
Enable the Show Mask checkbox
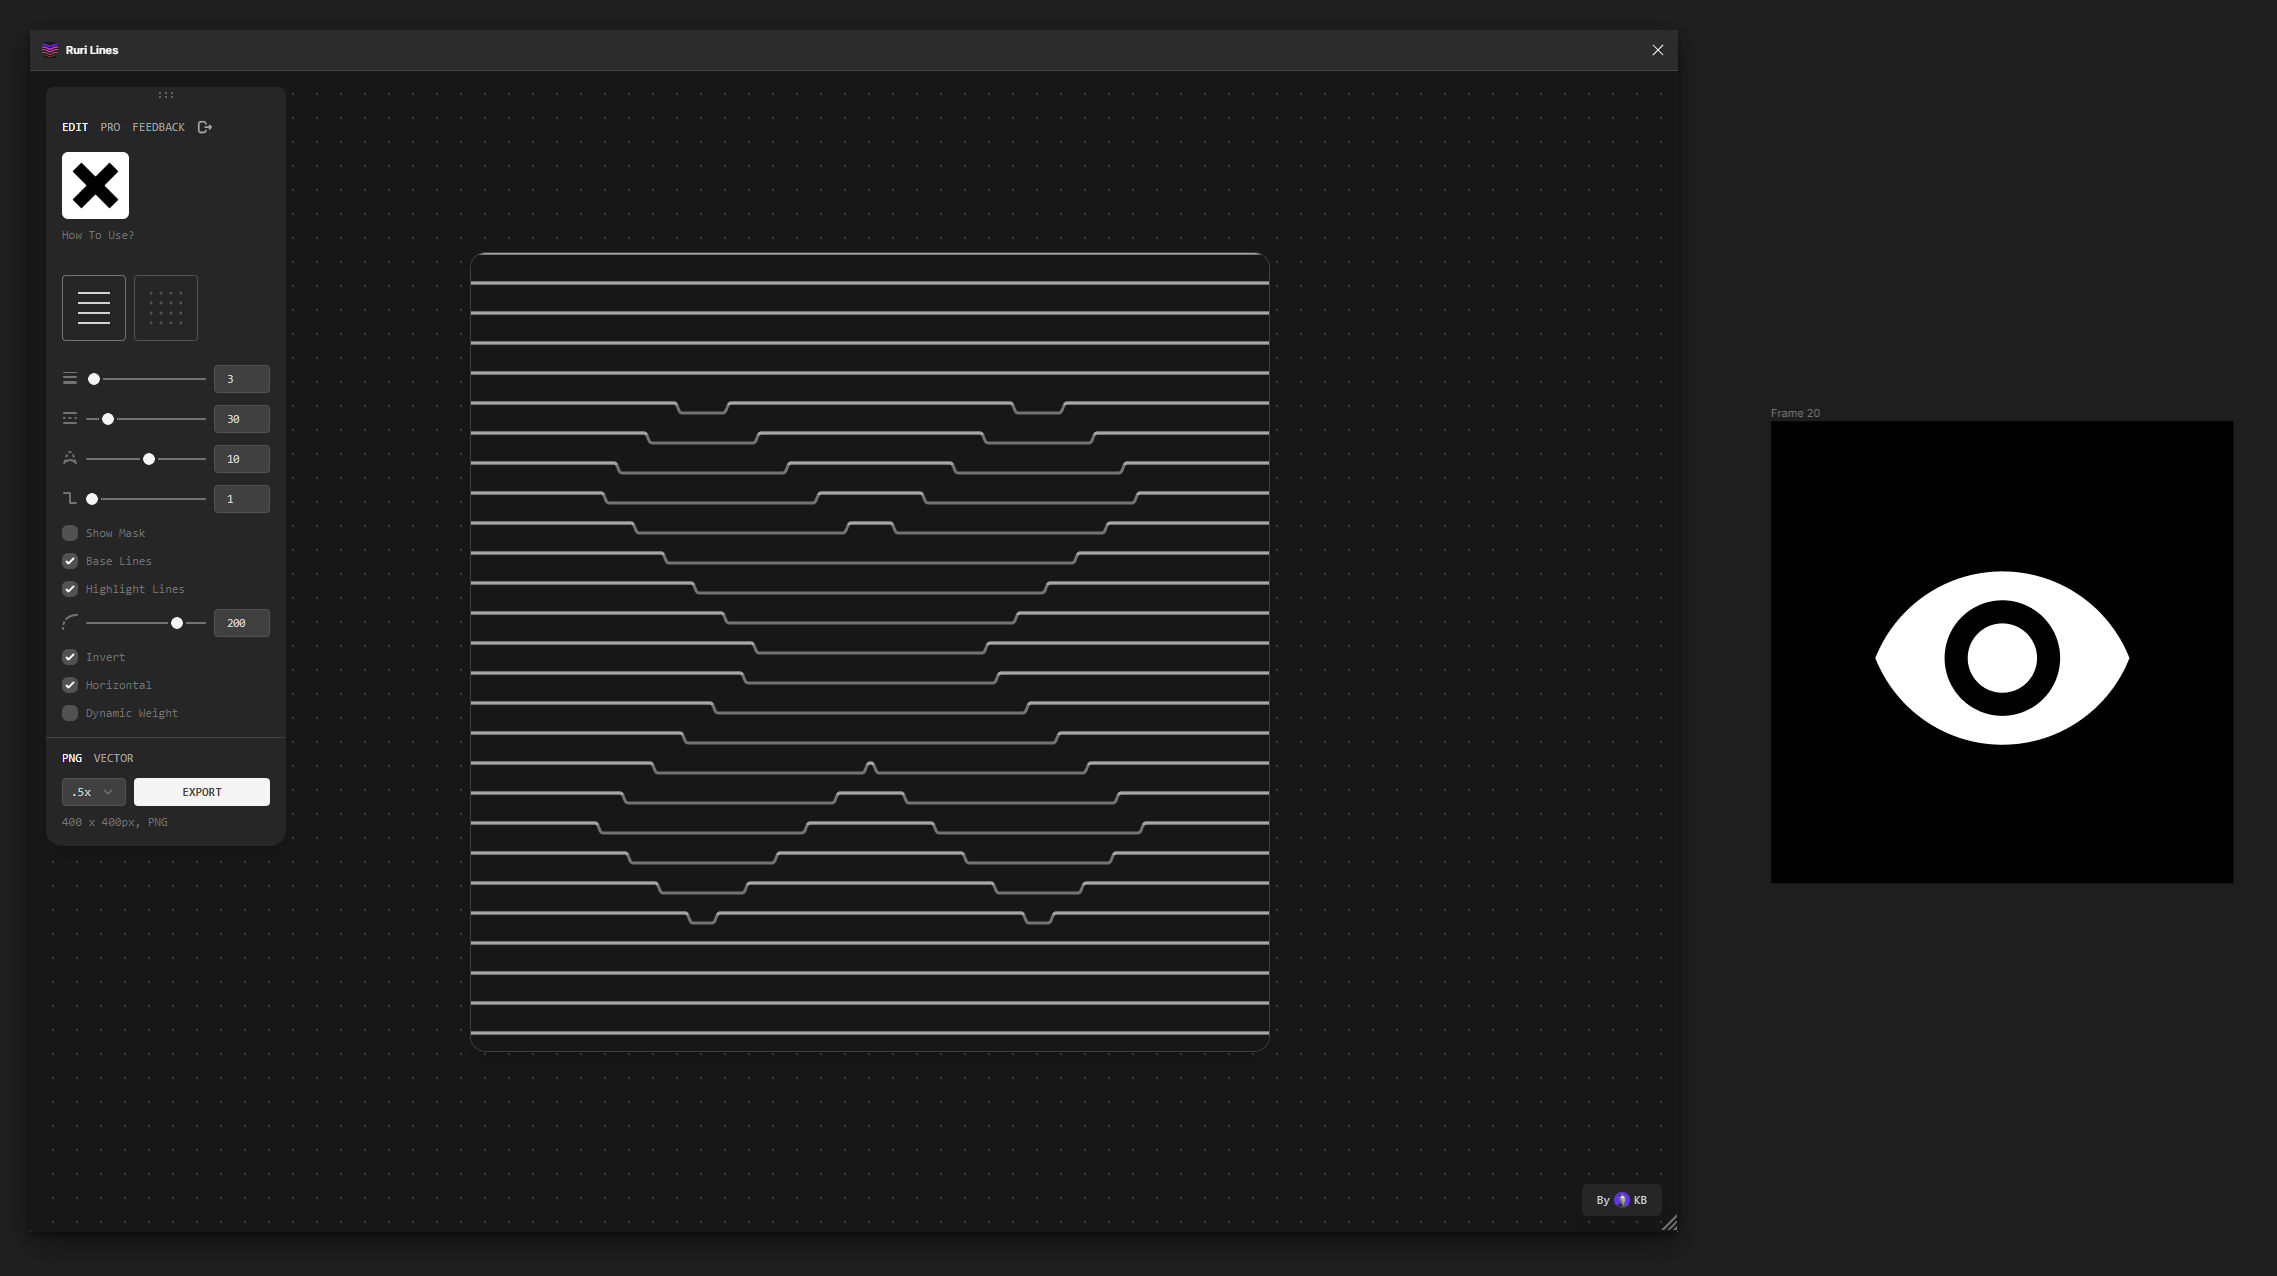click(70, 533)
